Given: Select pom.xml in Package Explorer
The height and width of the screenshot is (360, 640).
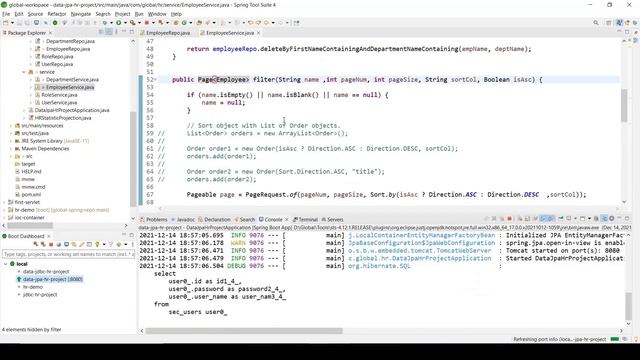Looking at the screenshot, I should point(31,195).
